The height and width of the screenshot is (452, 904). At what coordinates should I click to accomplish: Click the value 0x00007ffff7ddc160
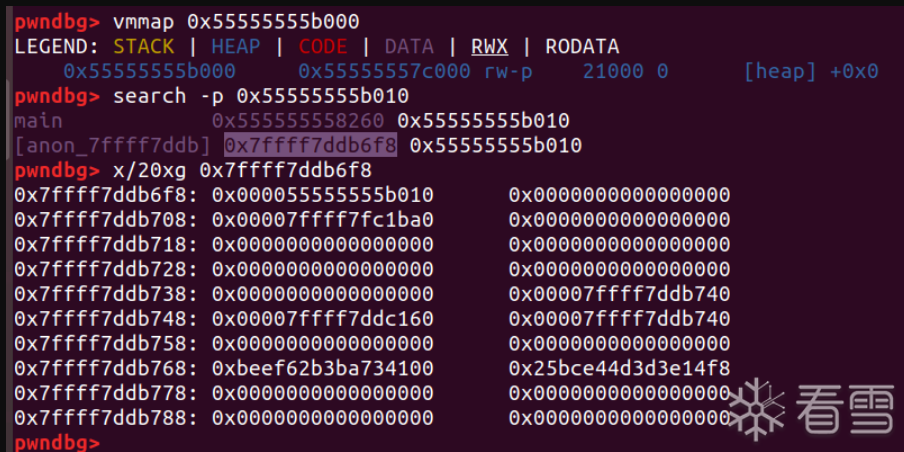(323, 319)
